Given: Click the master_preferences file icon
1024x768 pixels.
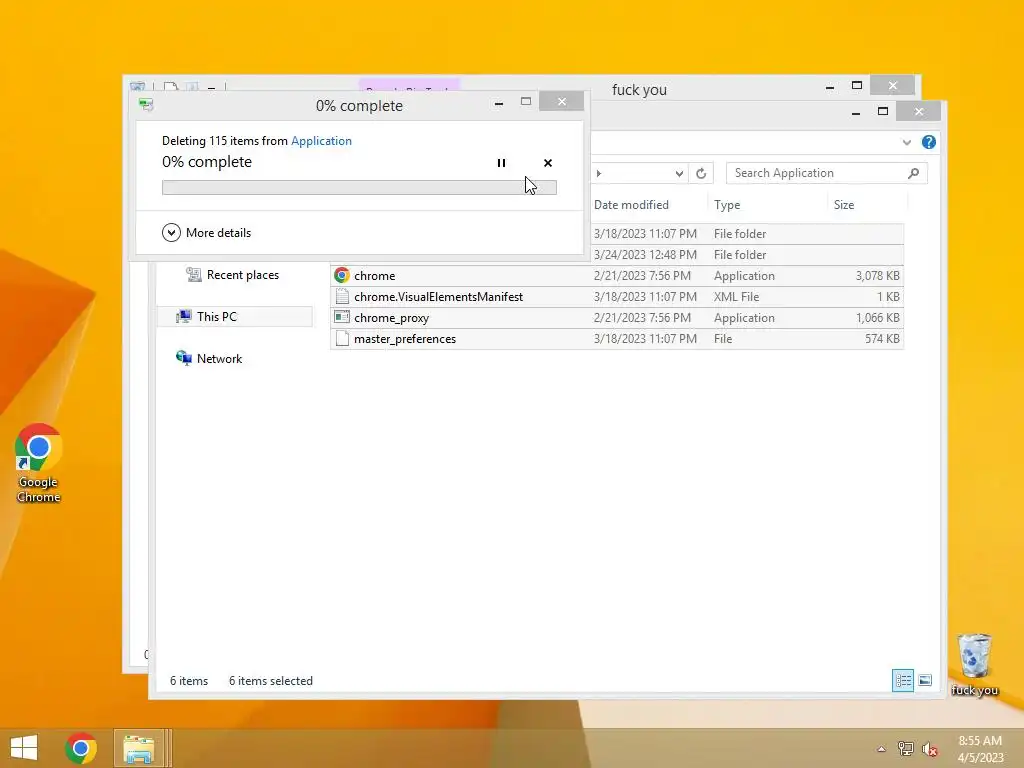Looking at the screenshot, I should pyautogui.click(x=342, y=338).
